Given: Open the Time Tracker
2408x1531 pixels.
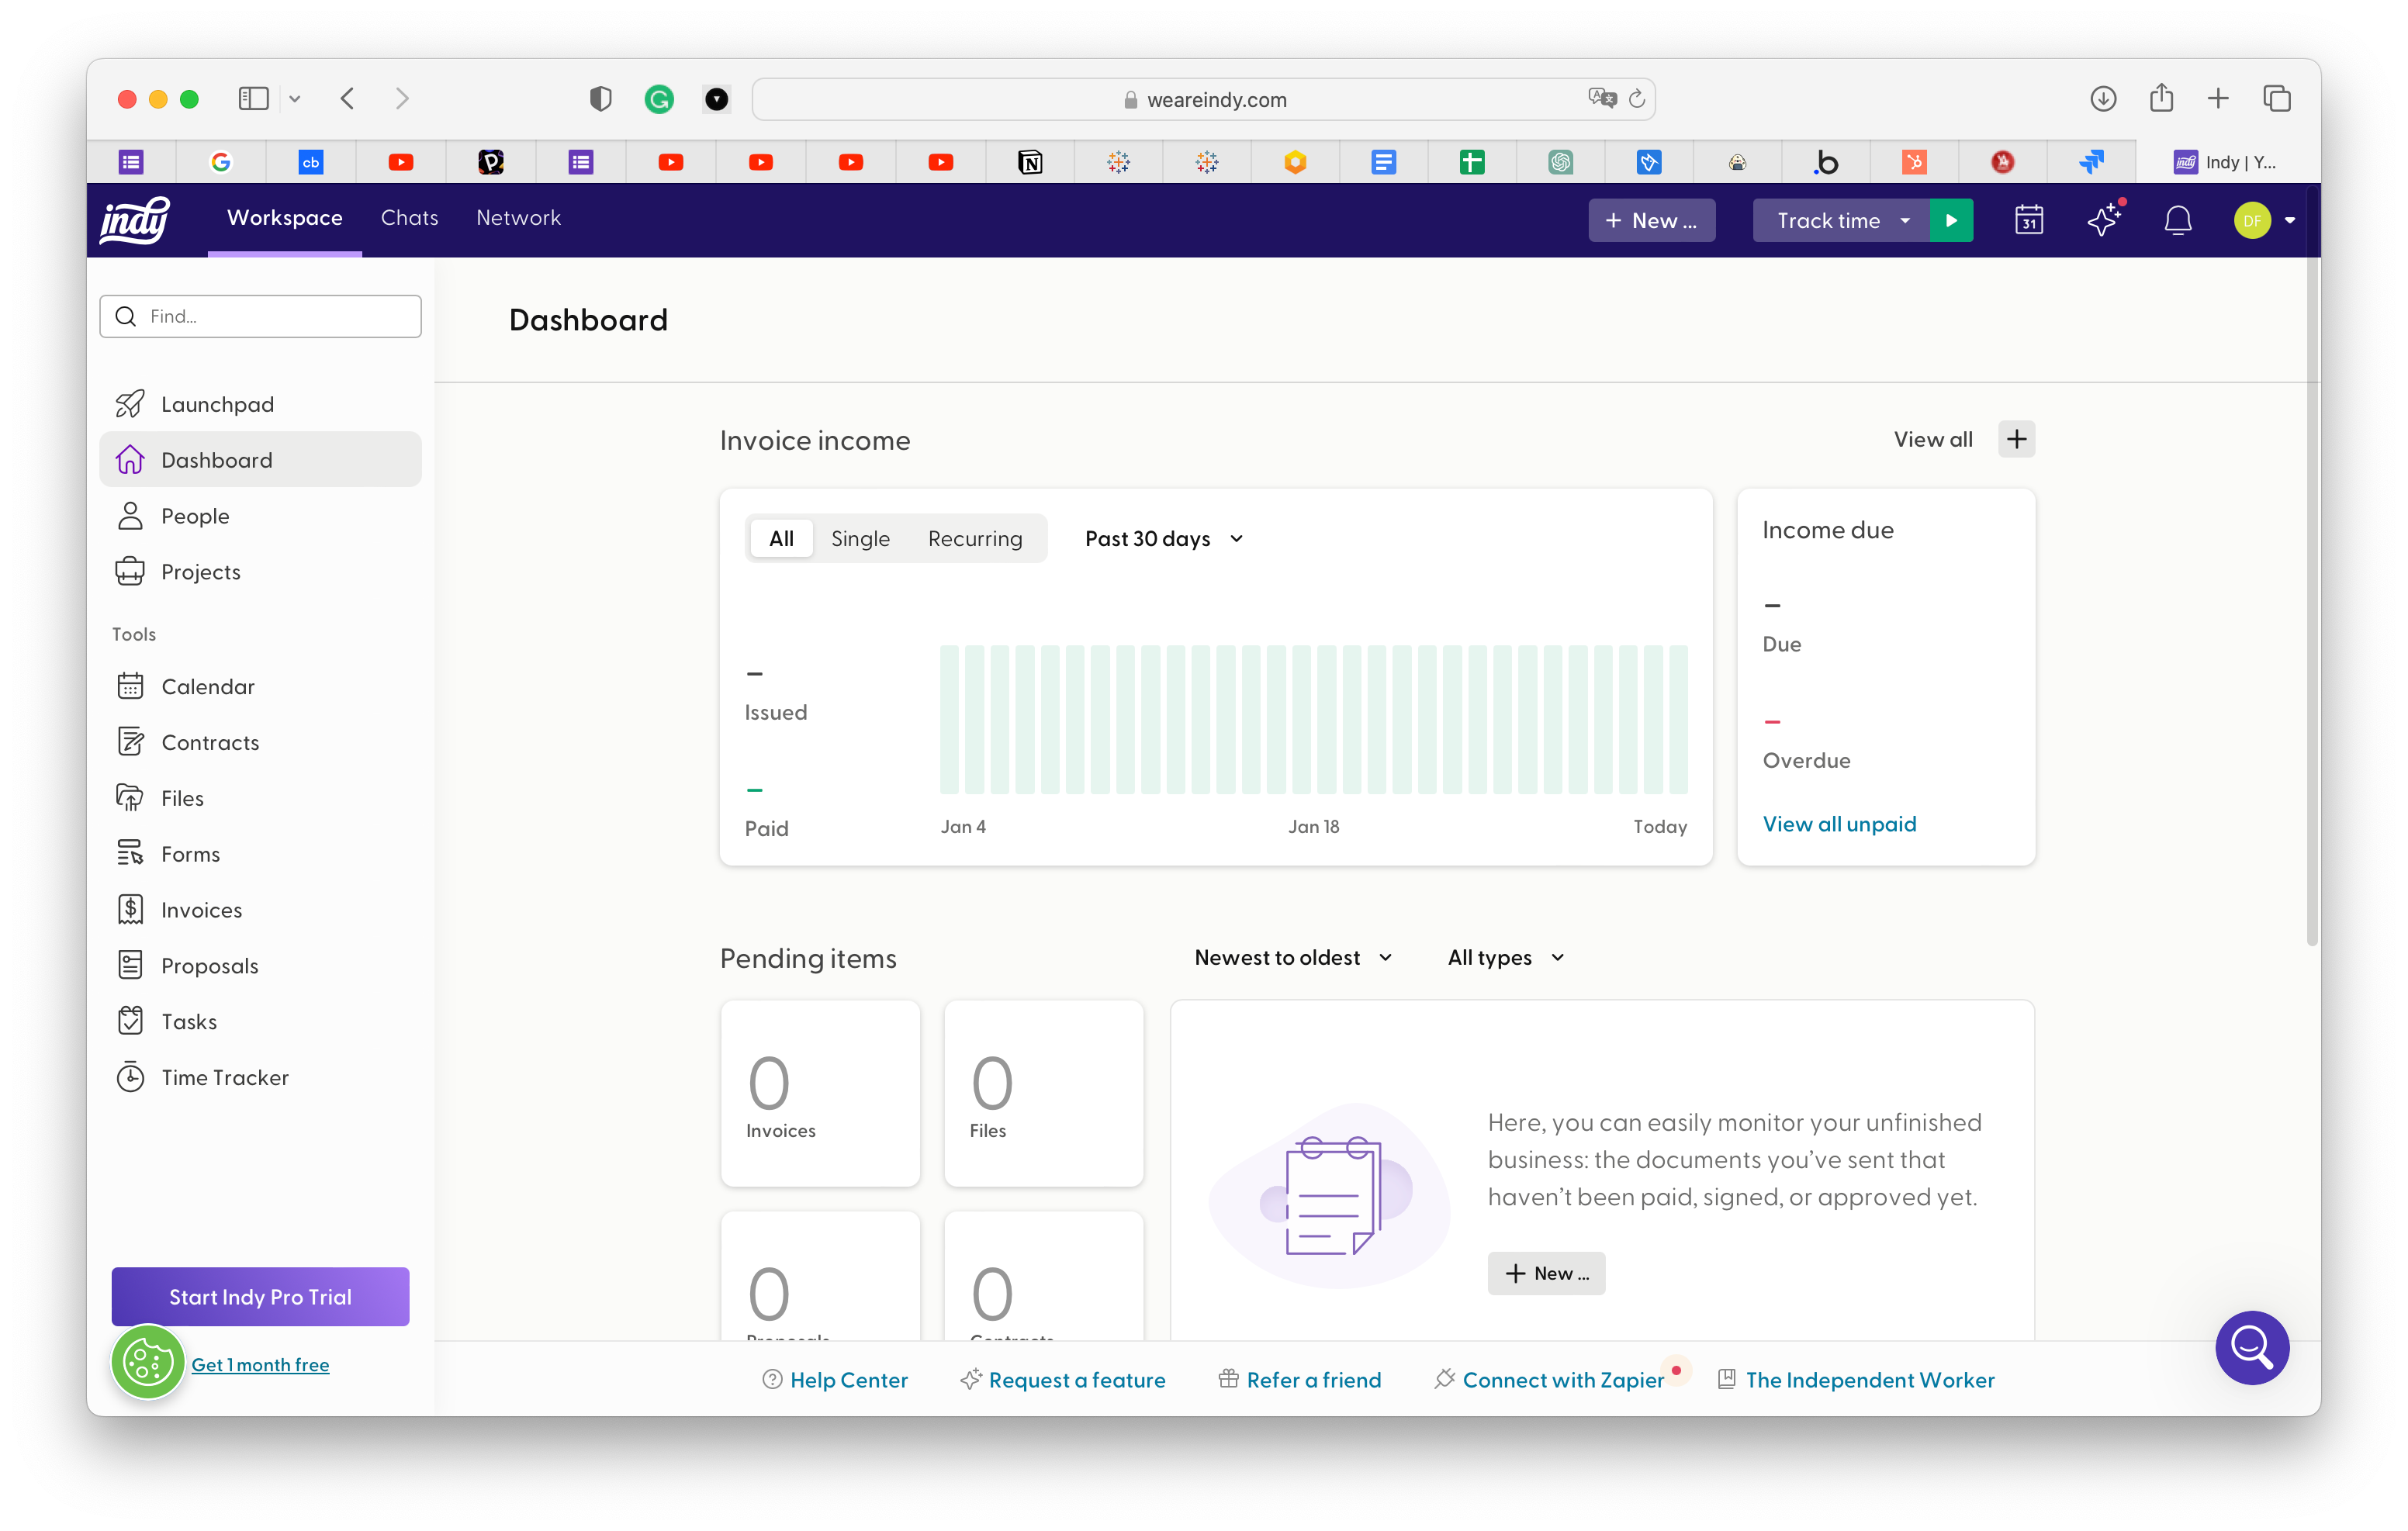Looking at the screenshot, I should click(x=225, y=1077).
